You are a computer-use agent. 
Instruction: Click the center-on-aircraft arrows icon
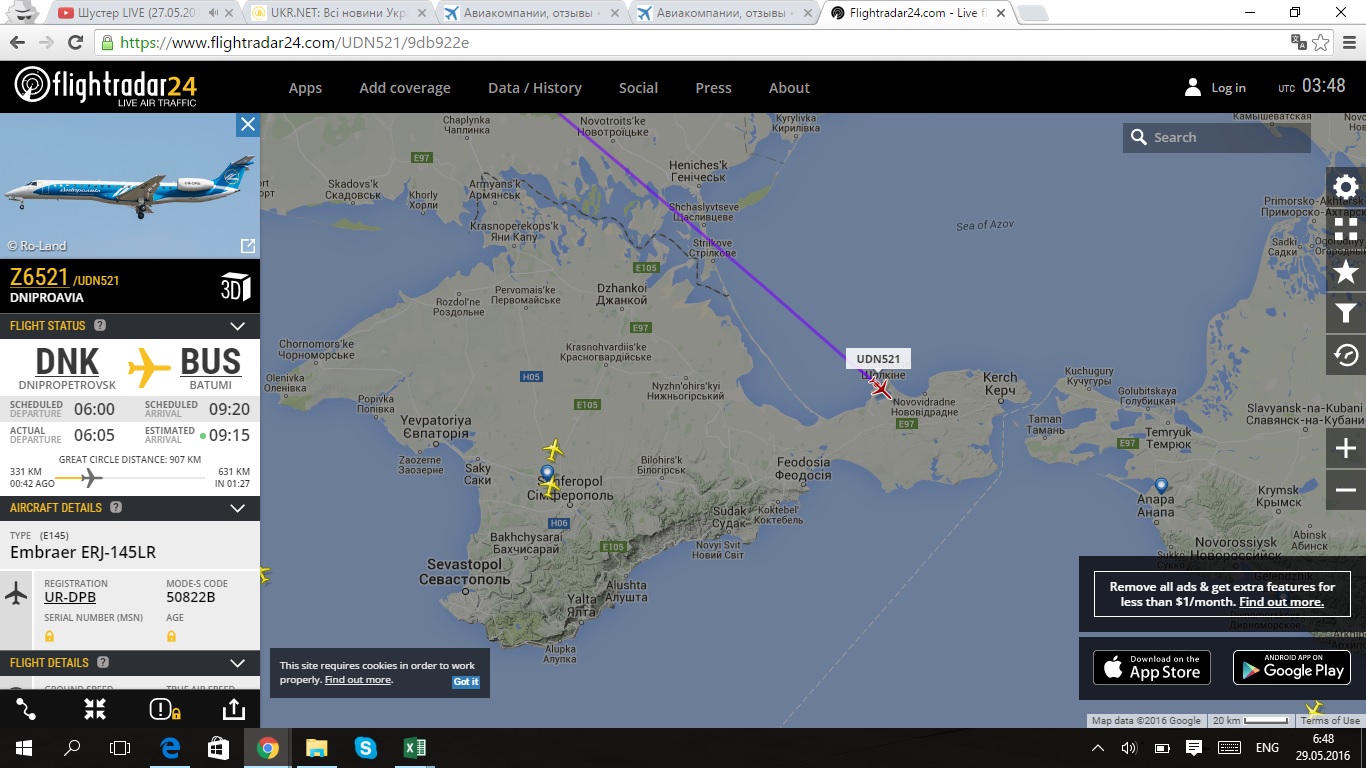[x=95, y=709]
